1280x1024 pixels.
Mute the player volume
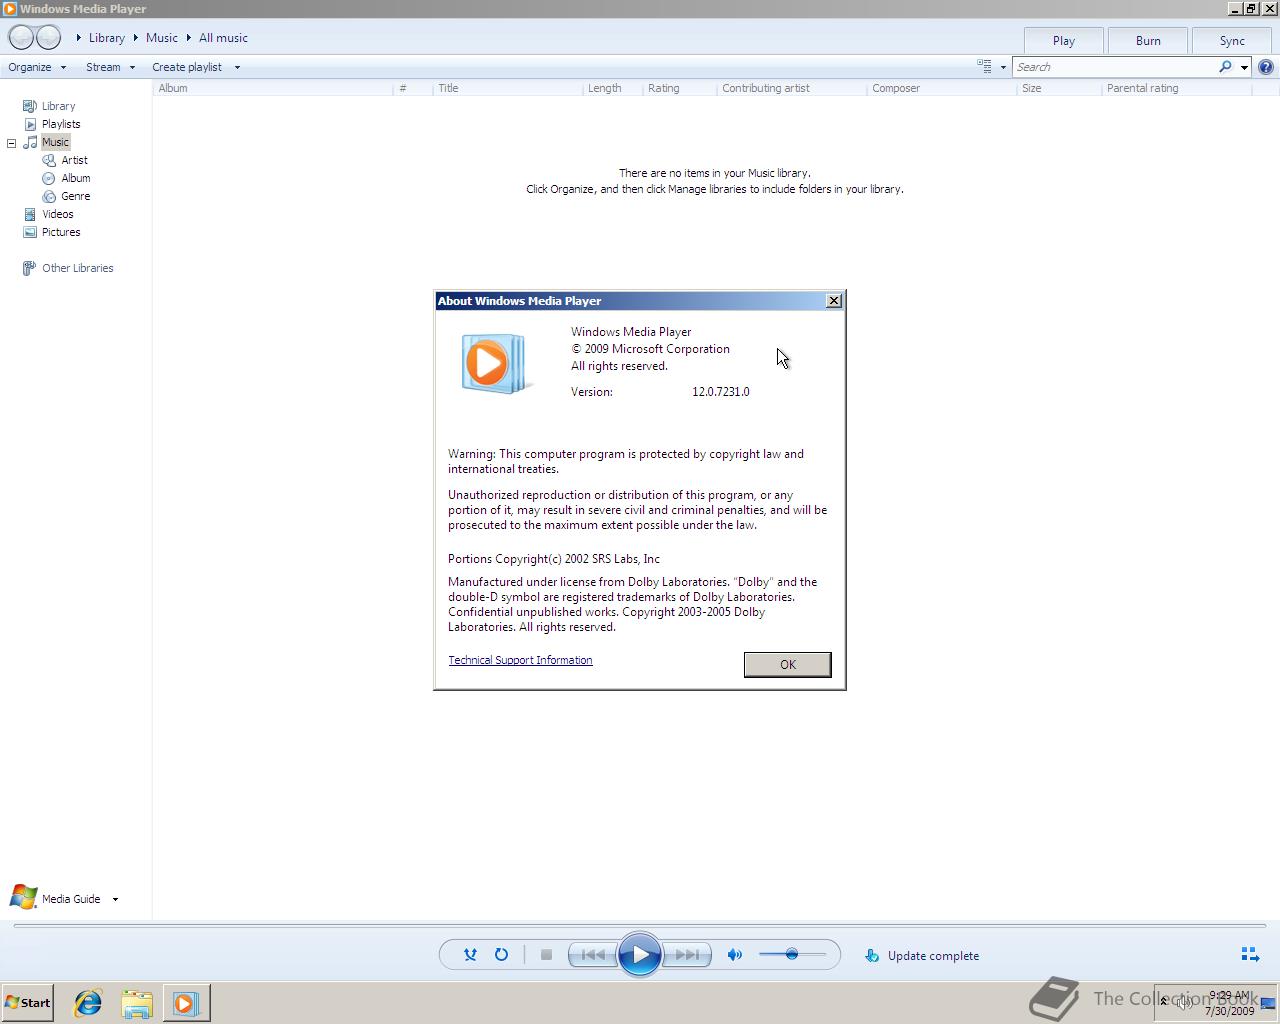(x=734, y=955)
